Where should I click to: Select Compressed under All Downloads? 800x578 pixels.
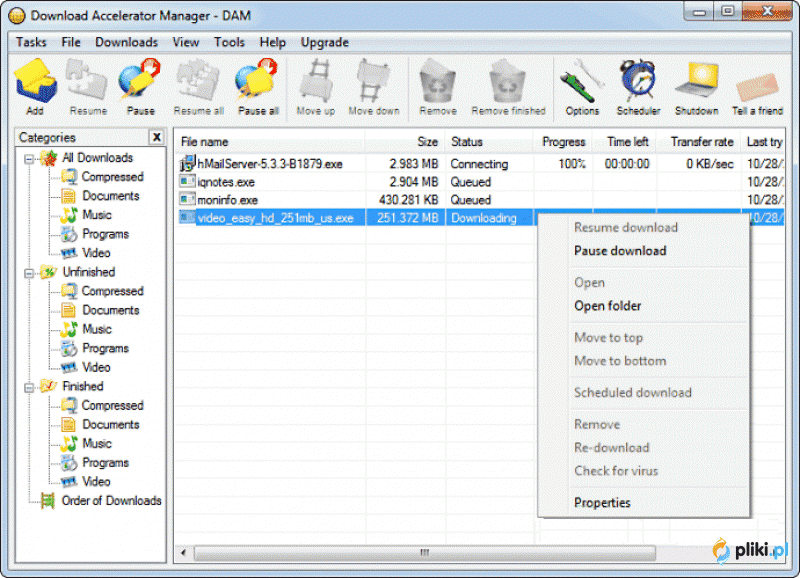[103, 177]
